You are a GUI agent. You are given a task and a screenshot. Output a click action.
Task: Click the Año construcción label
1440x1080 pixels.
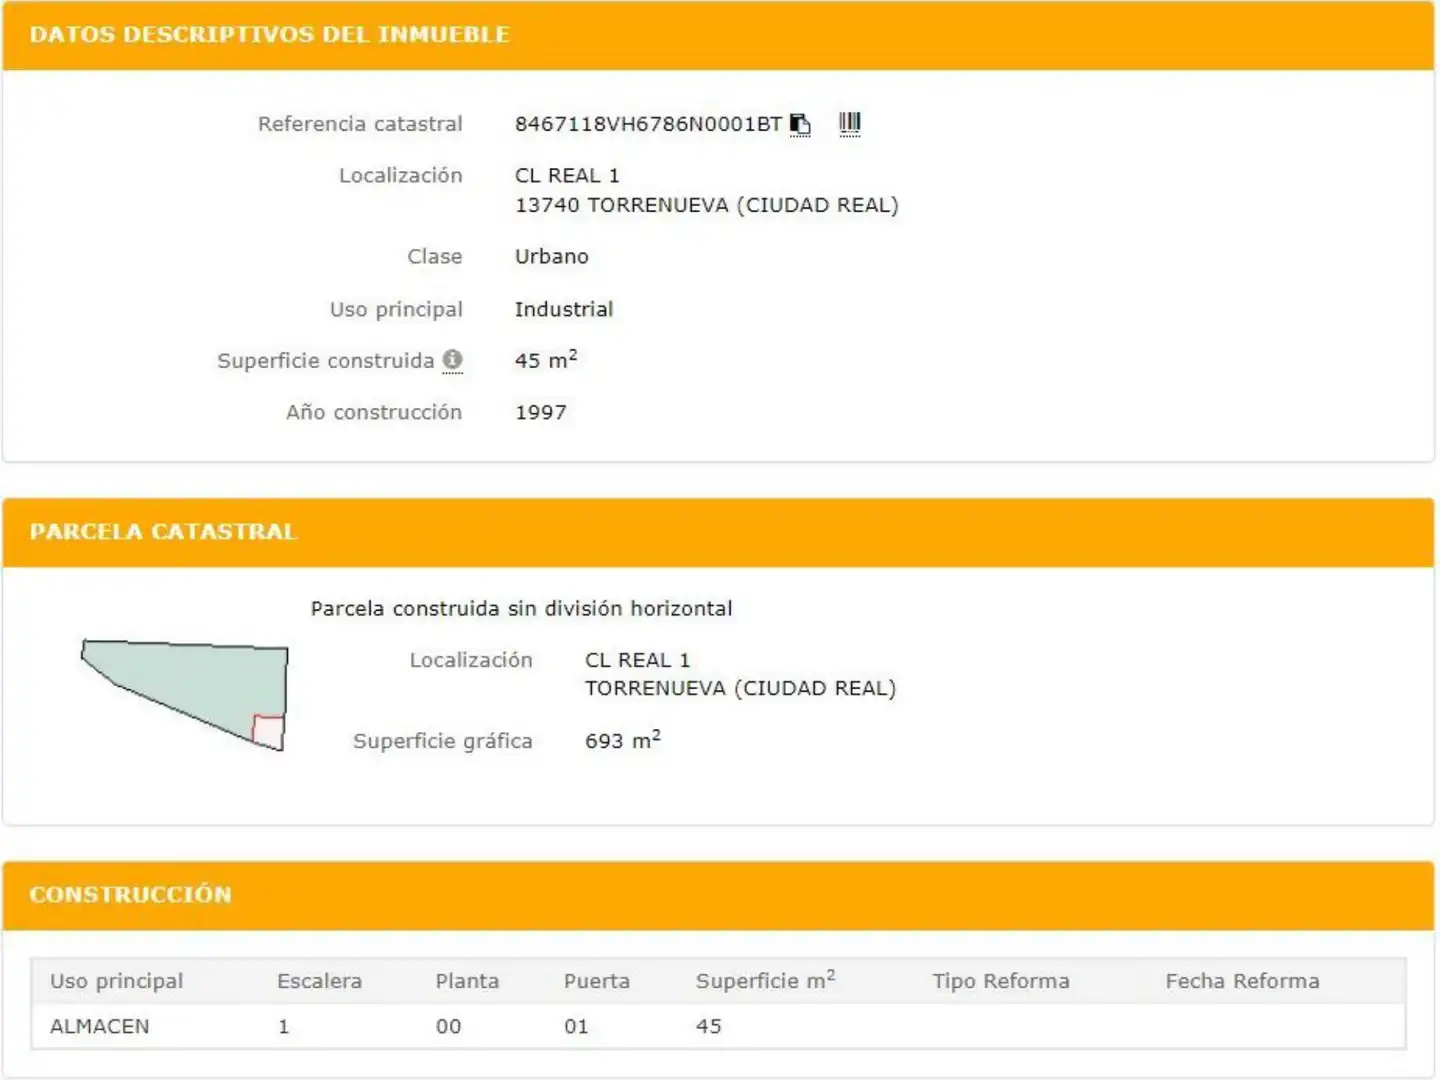pos(374,412)
